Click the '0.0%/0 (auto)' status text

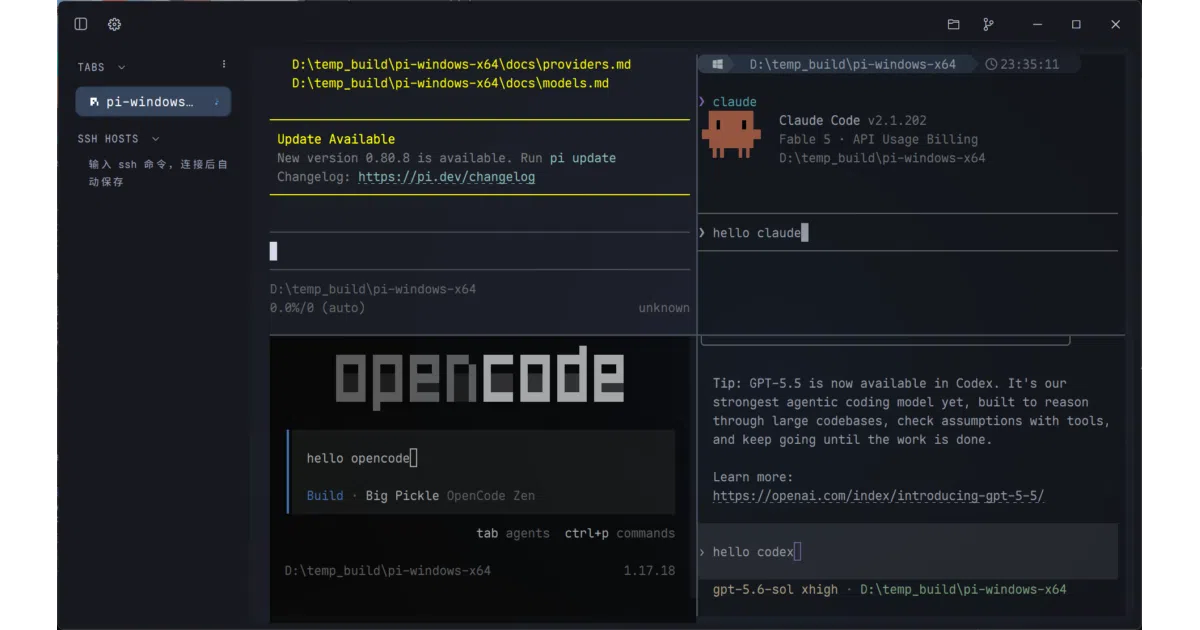(x=317, y=308)
